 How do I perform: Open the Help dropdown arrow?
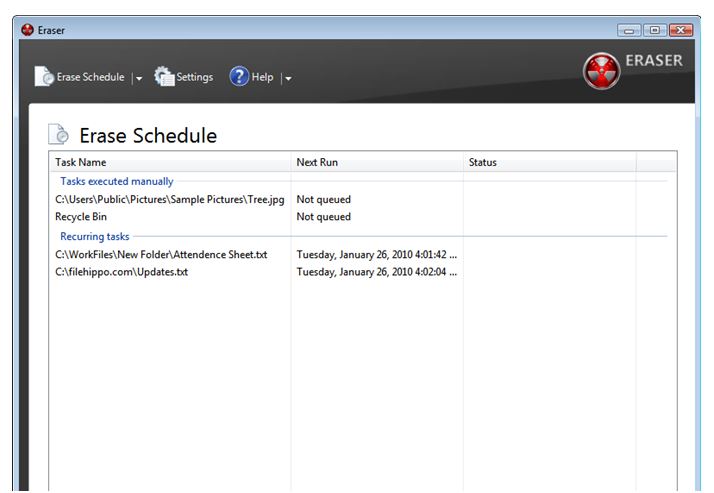pos(288,78)
